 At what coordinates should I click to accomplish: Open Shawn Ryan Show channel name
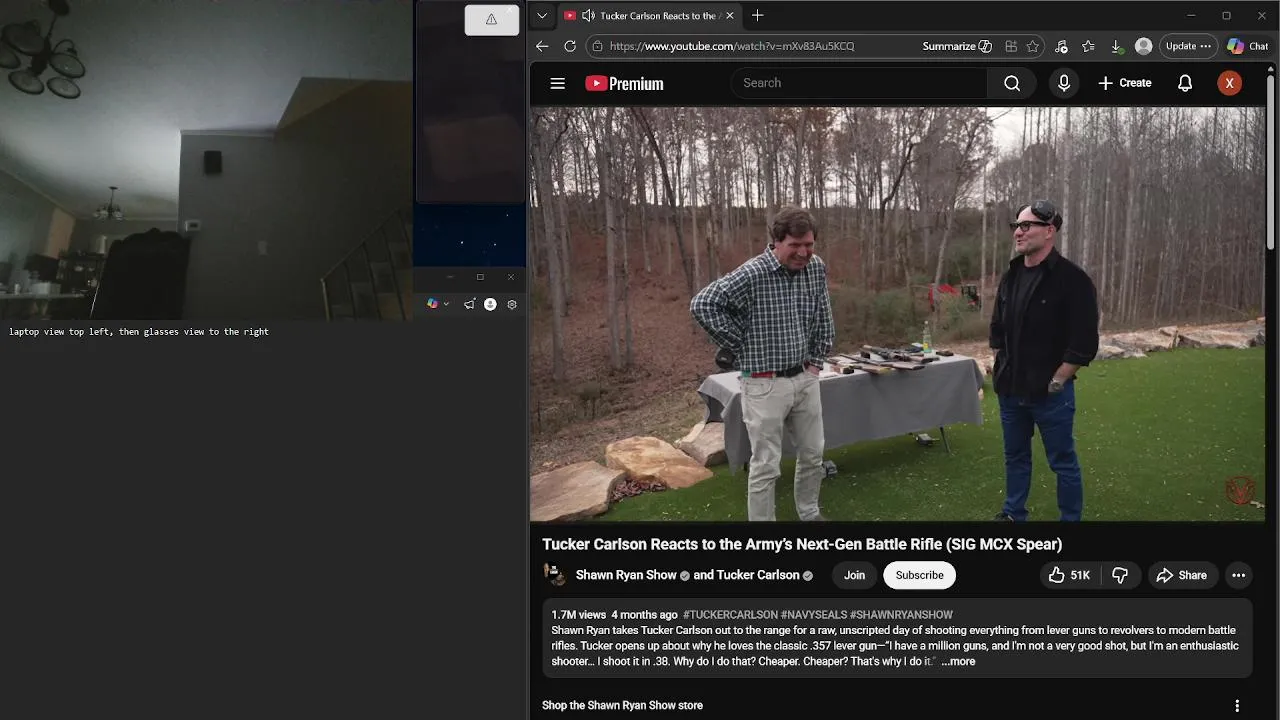pyautogui.click(x=626, y=575)
